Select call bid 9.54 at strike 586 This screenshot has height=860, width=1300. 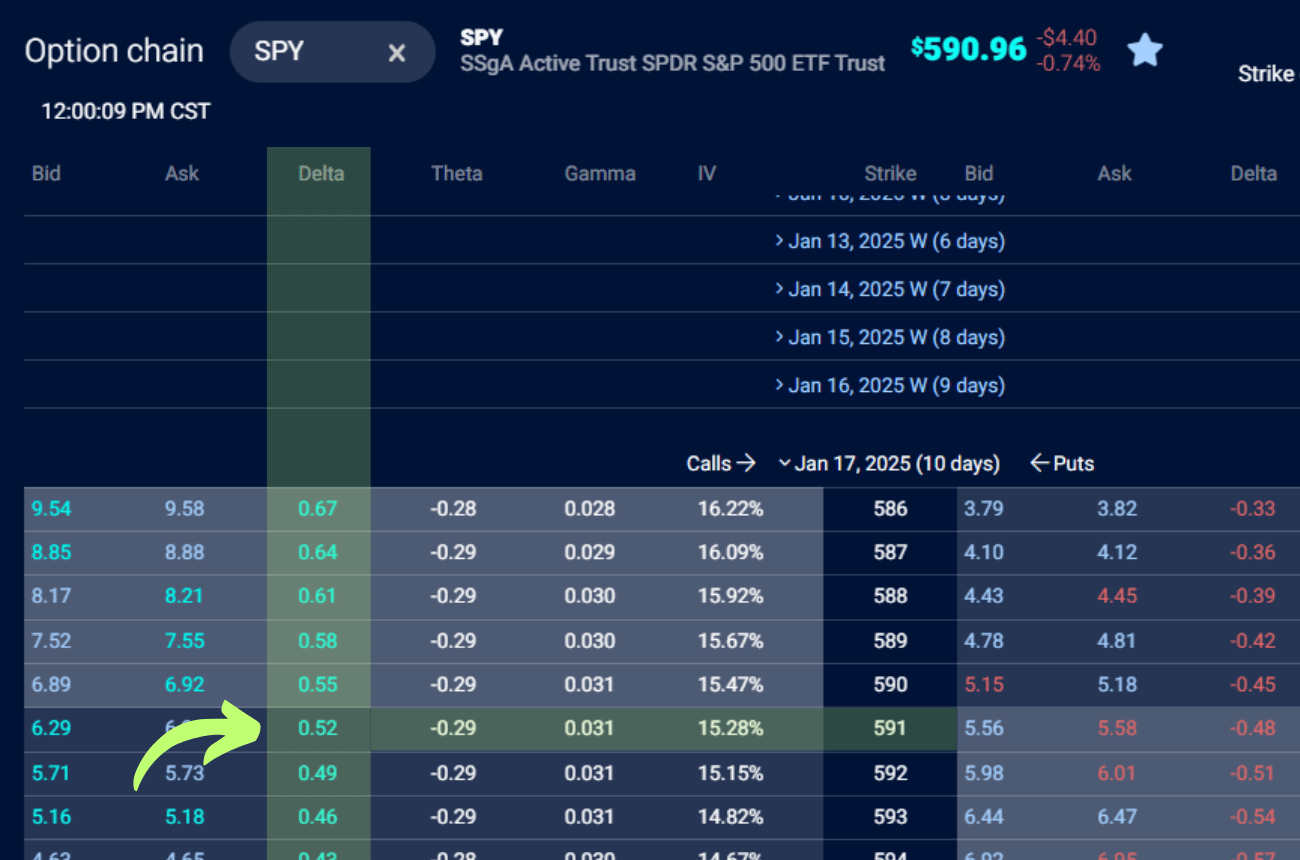(51, 508)
